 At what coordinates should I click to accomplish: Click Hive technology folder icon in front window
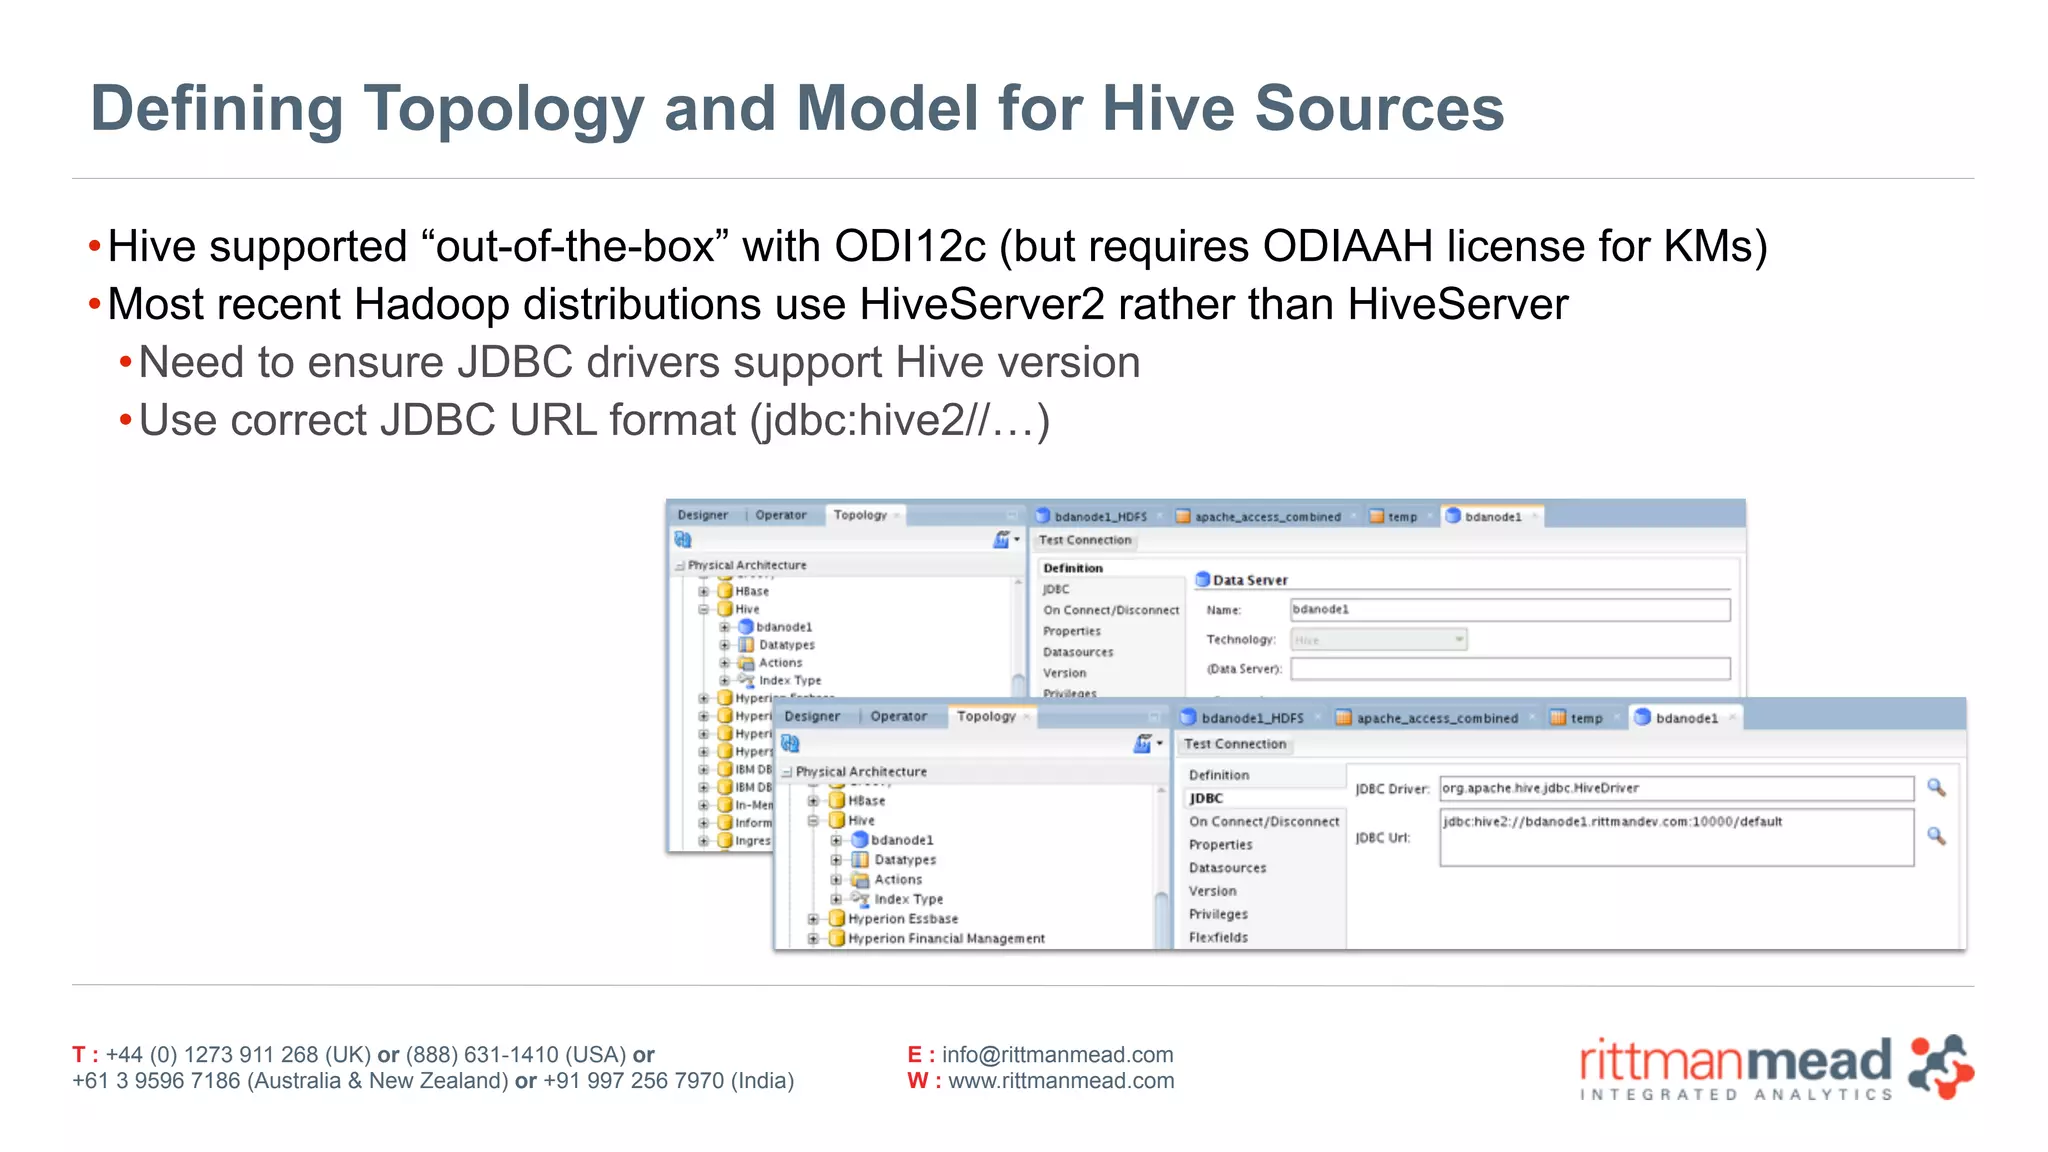[x=837, y=820]
